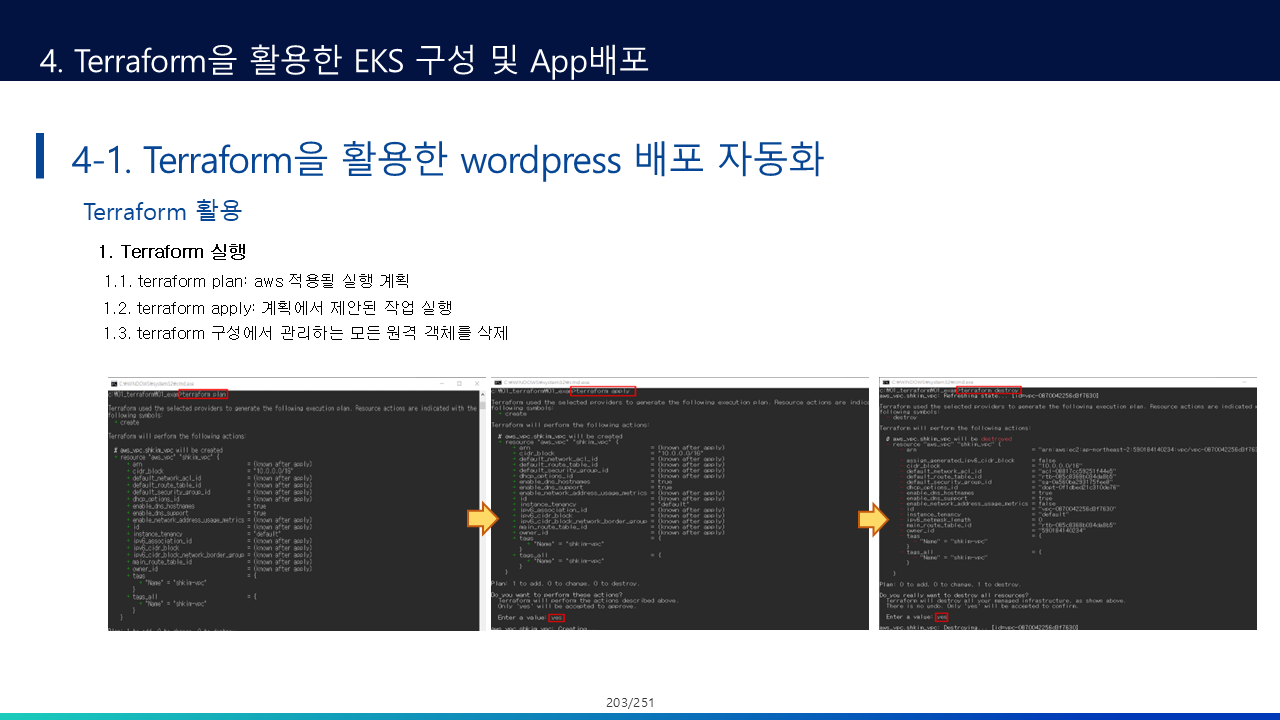Minimize the terraform plan terminal window

443,383
